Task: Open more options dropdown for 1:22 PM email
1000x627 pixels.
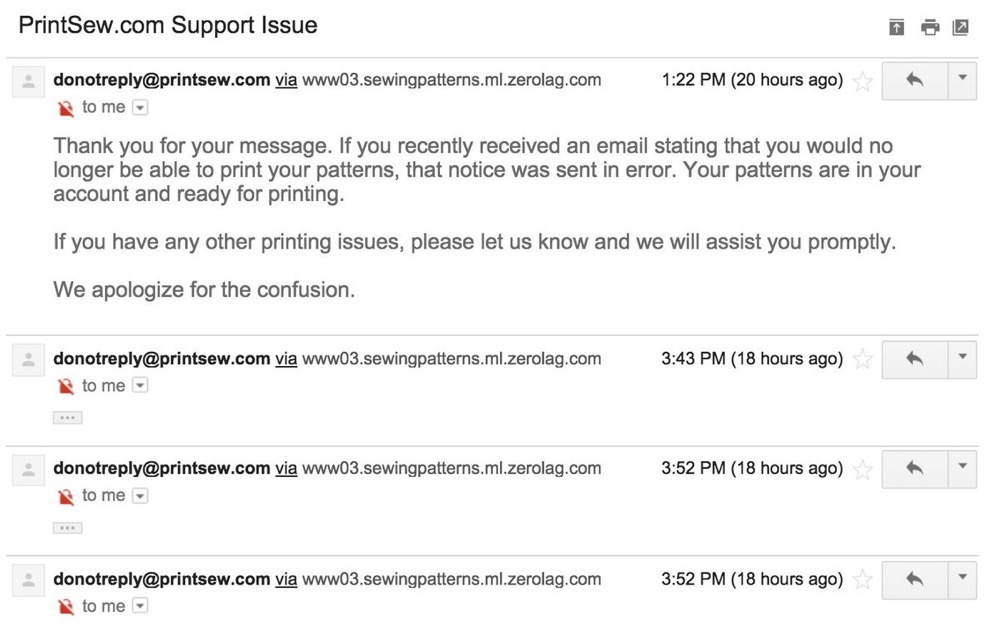Action: pos(962,80)
